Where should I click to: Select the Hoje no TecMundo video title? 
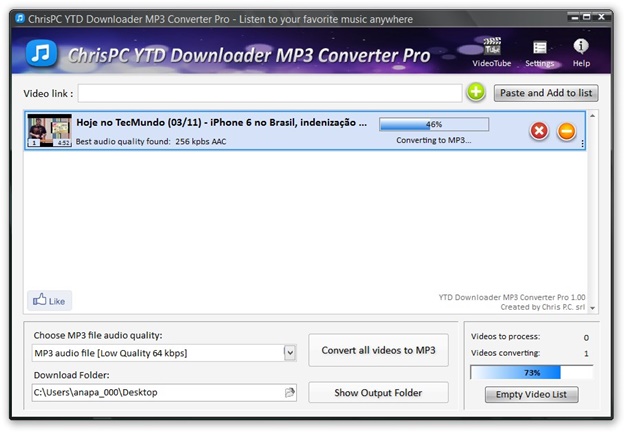coord(221,122)
